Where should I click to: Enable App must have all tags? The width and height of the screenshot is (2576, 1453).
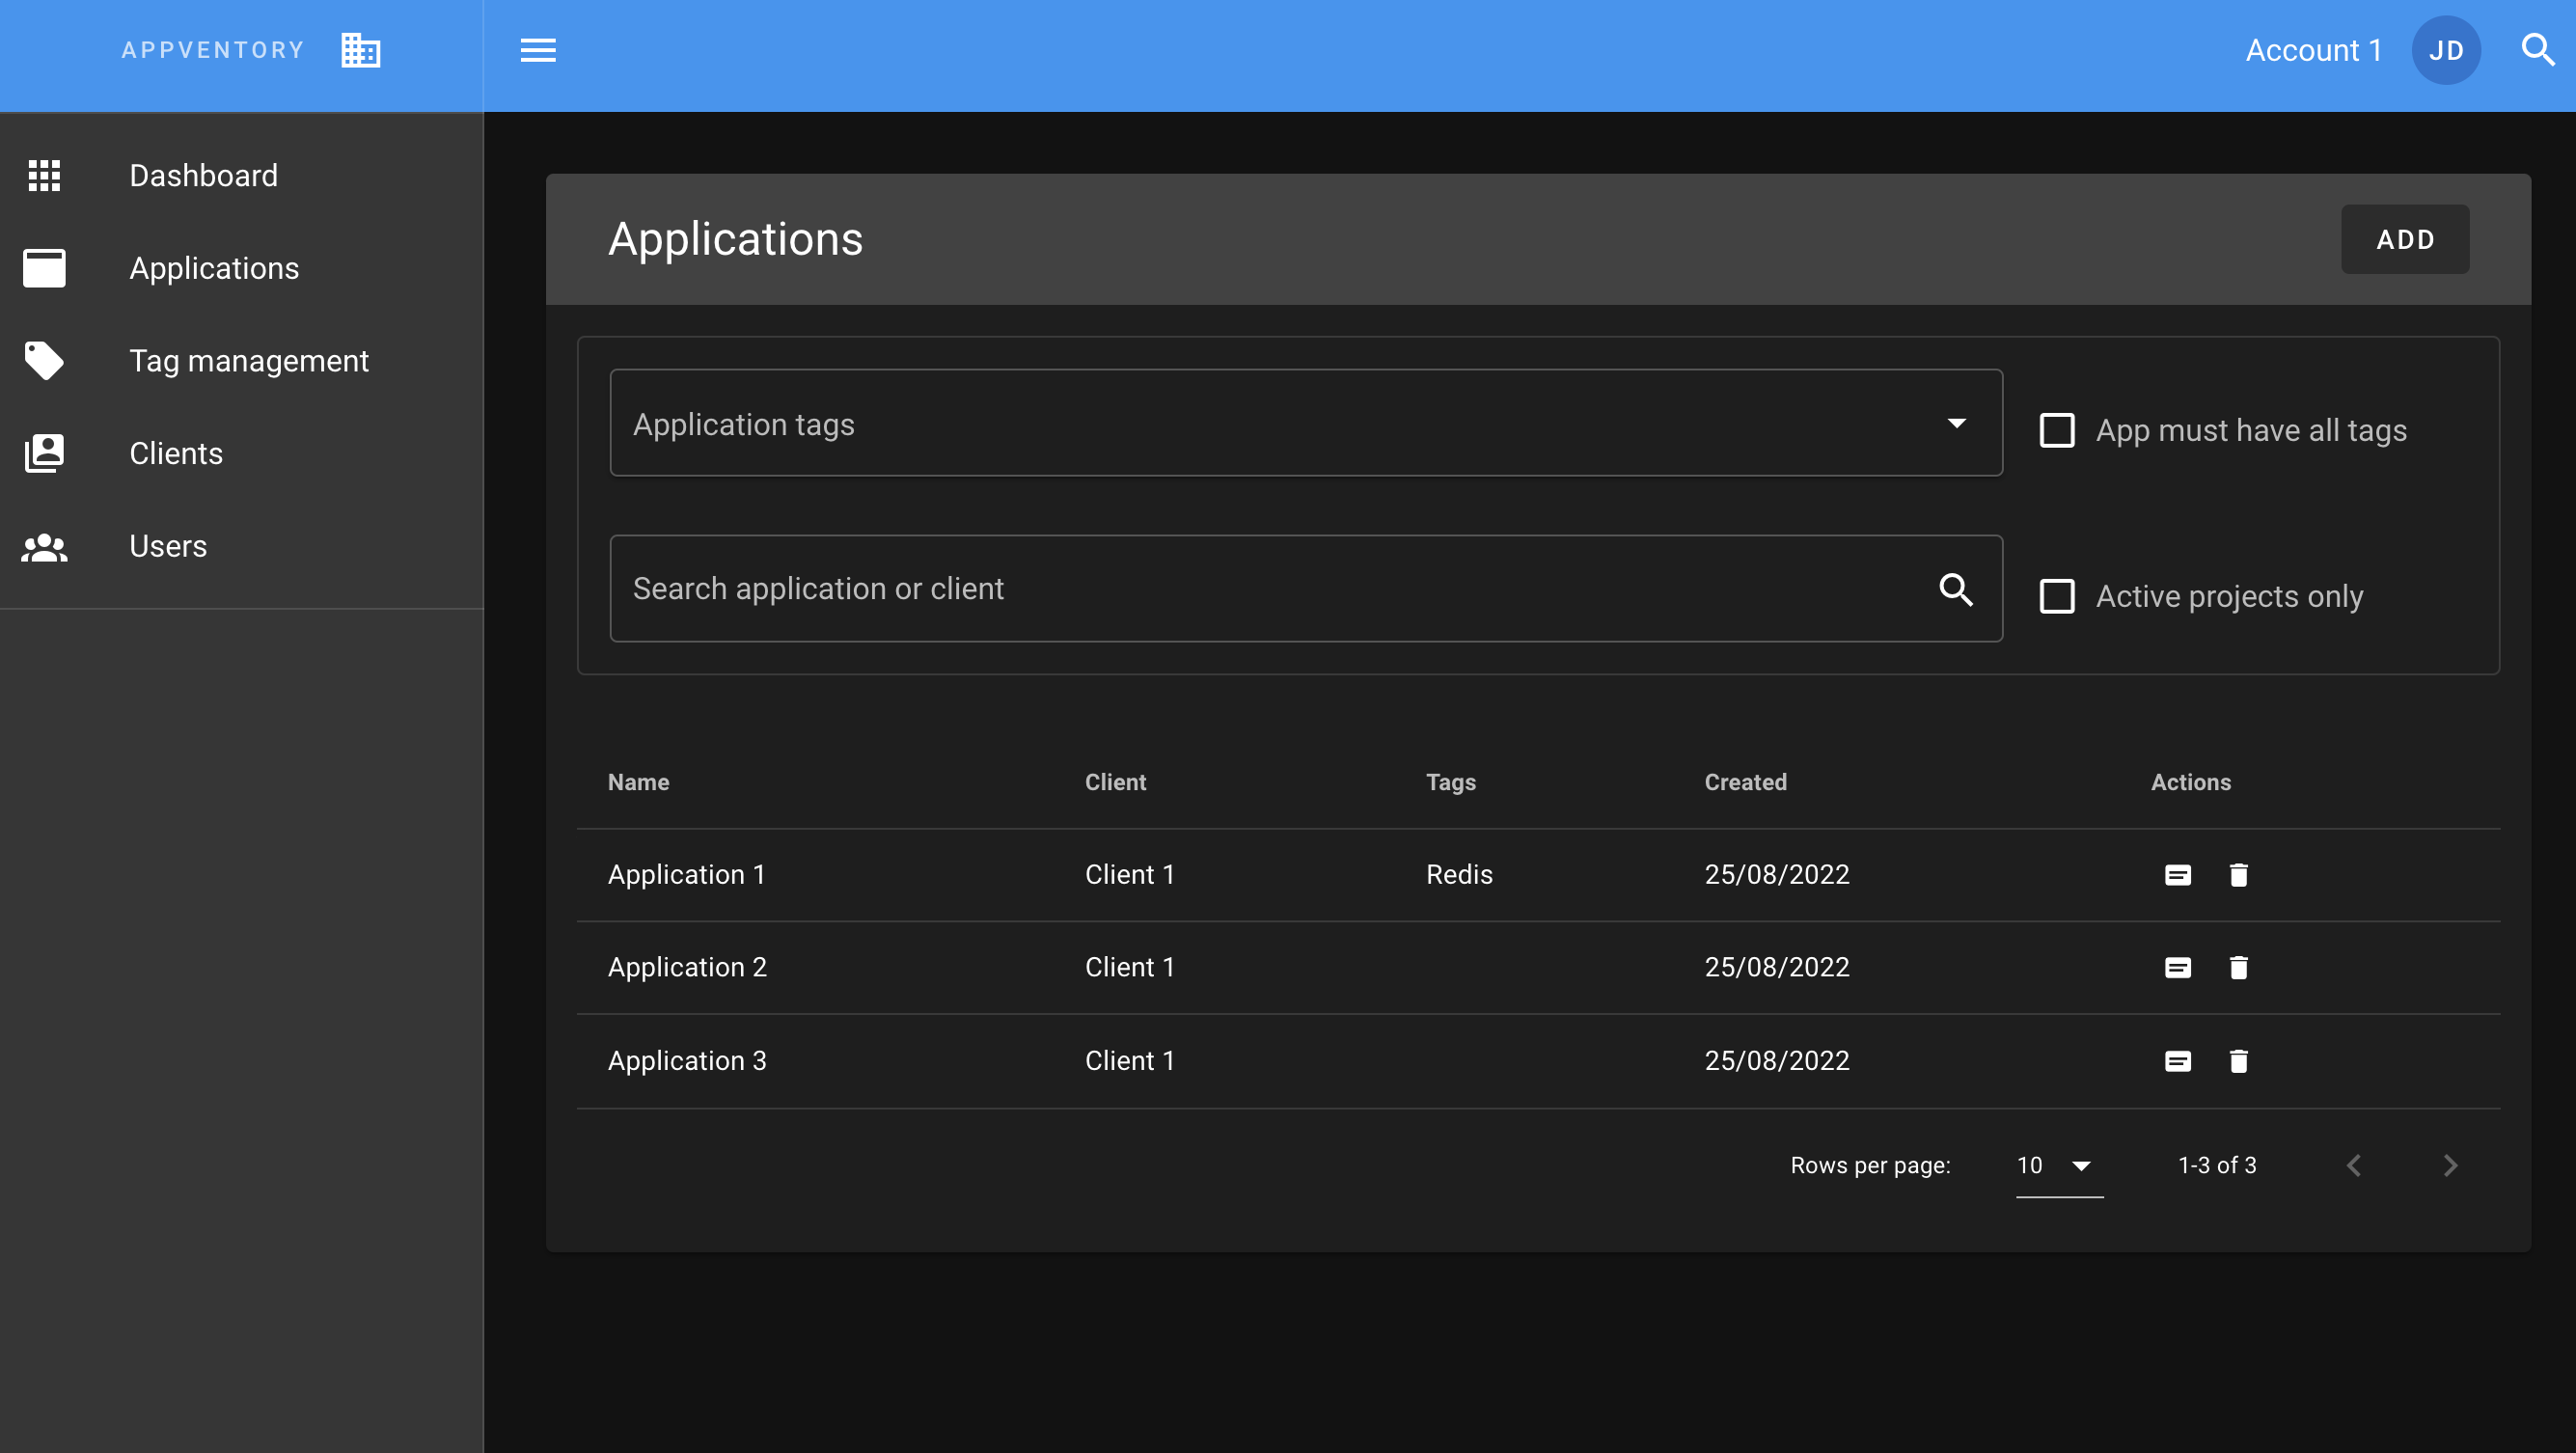2056,430
